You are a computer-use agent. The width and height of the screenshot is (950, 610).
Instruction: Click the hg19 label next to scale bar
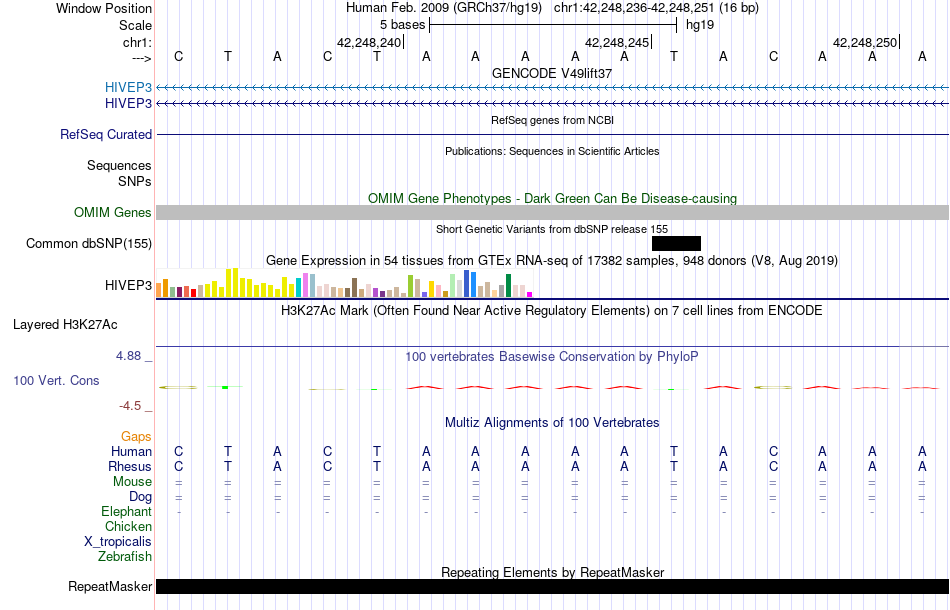pos(700,25)
